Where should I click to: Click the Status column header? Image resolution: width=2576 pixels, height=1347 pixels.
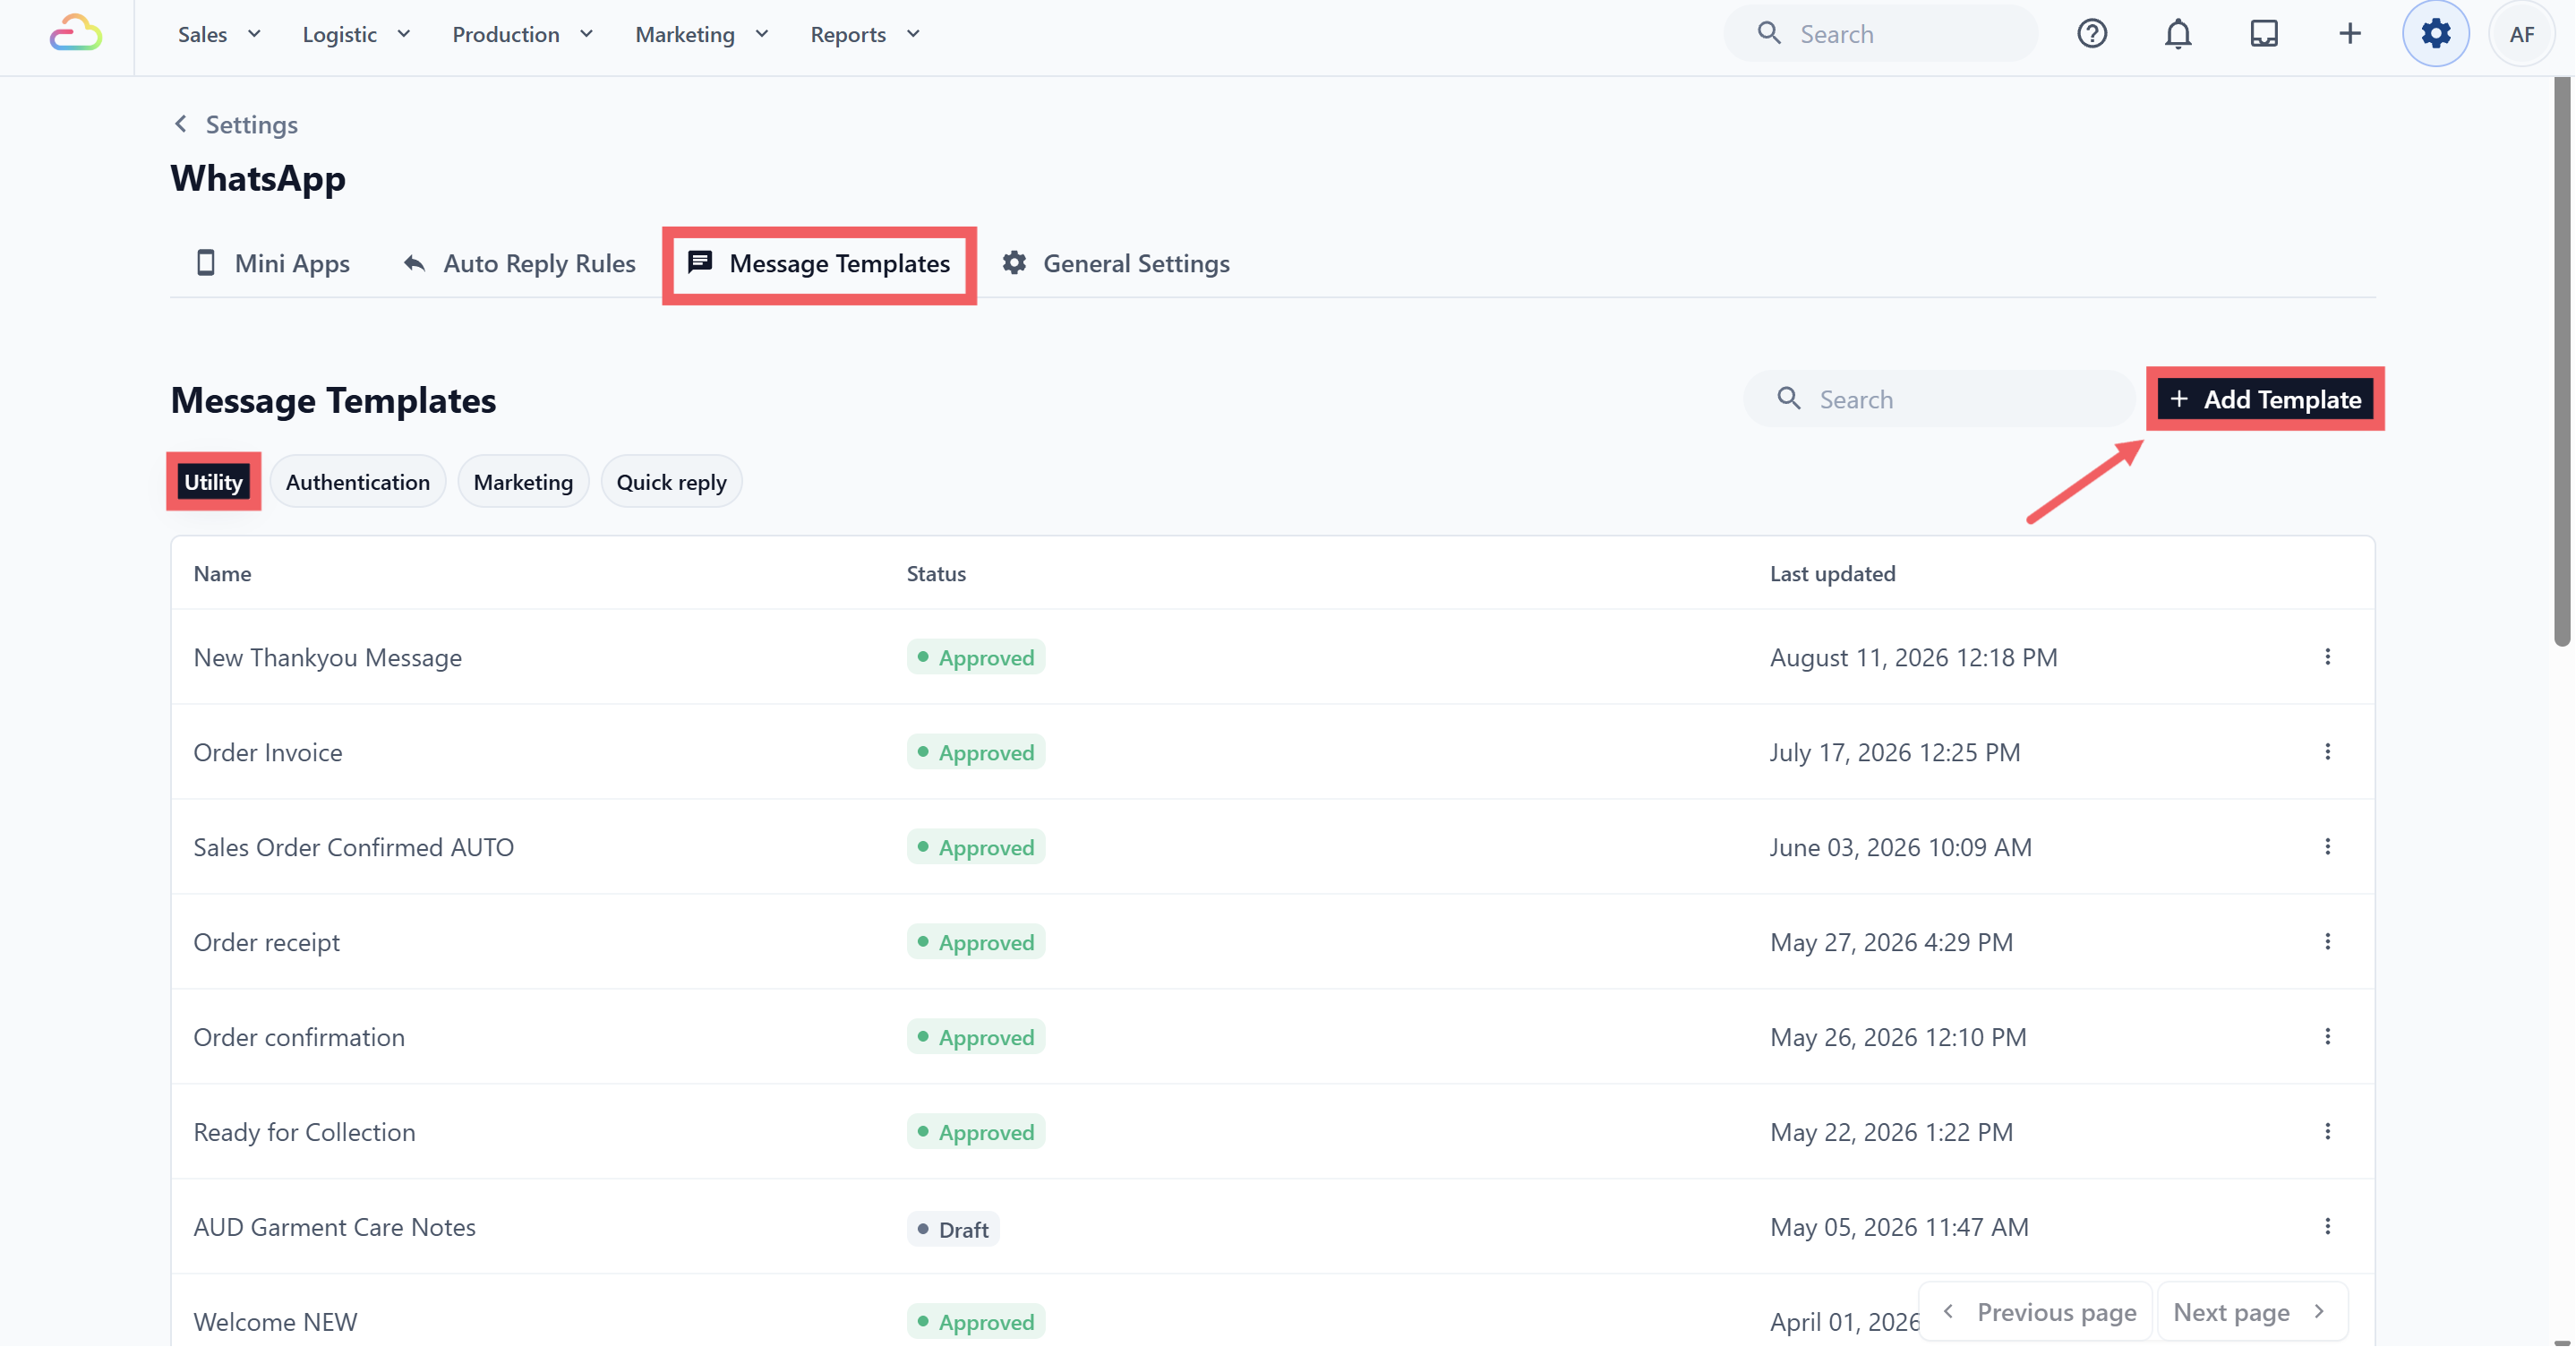point(935,574)
